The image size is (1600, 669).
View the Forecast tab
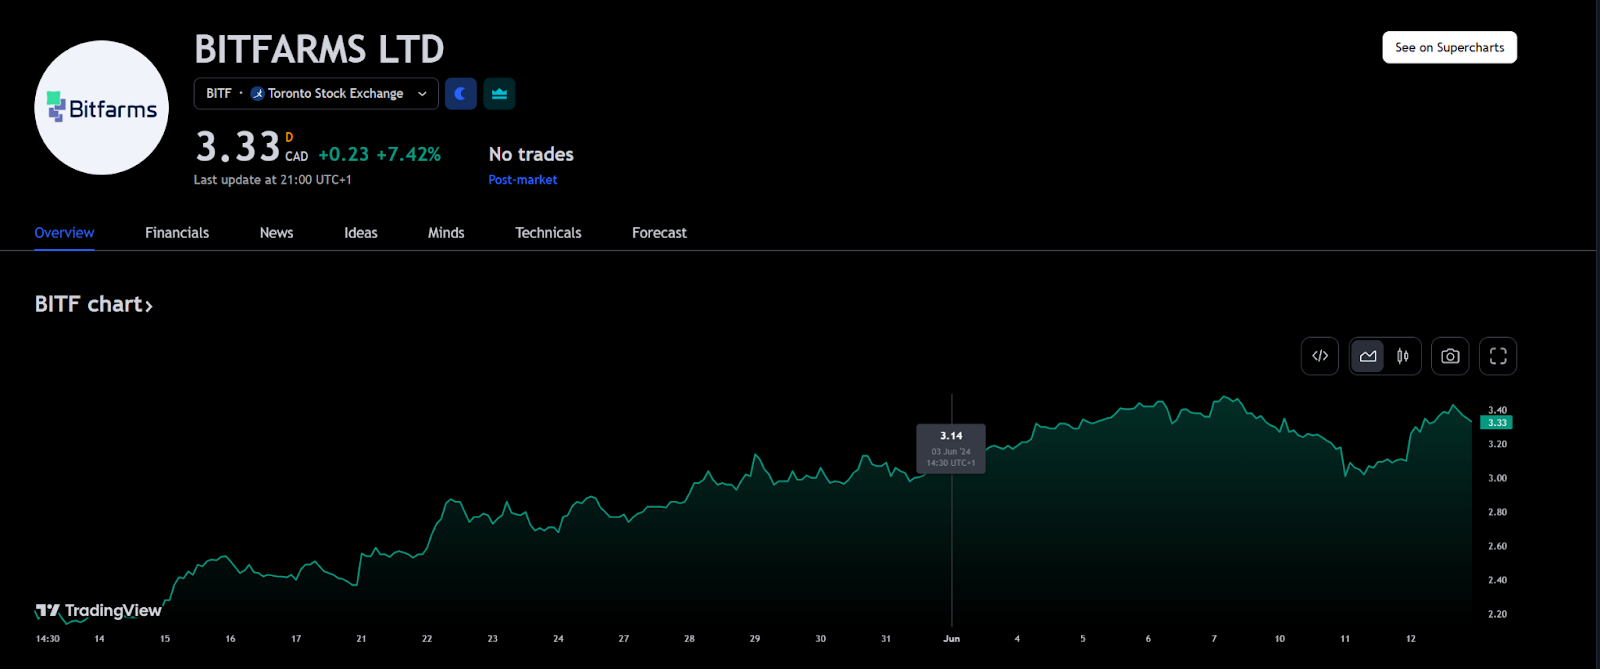[x=659, y=232]
